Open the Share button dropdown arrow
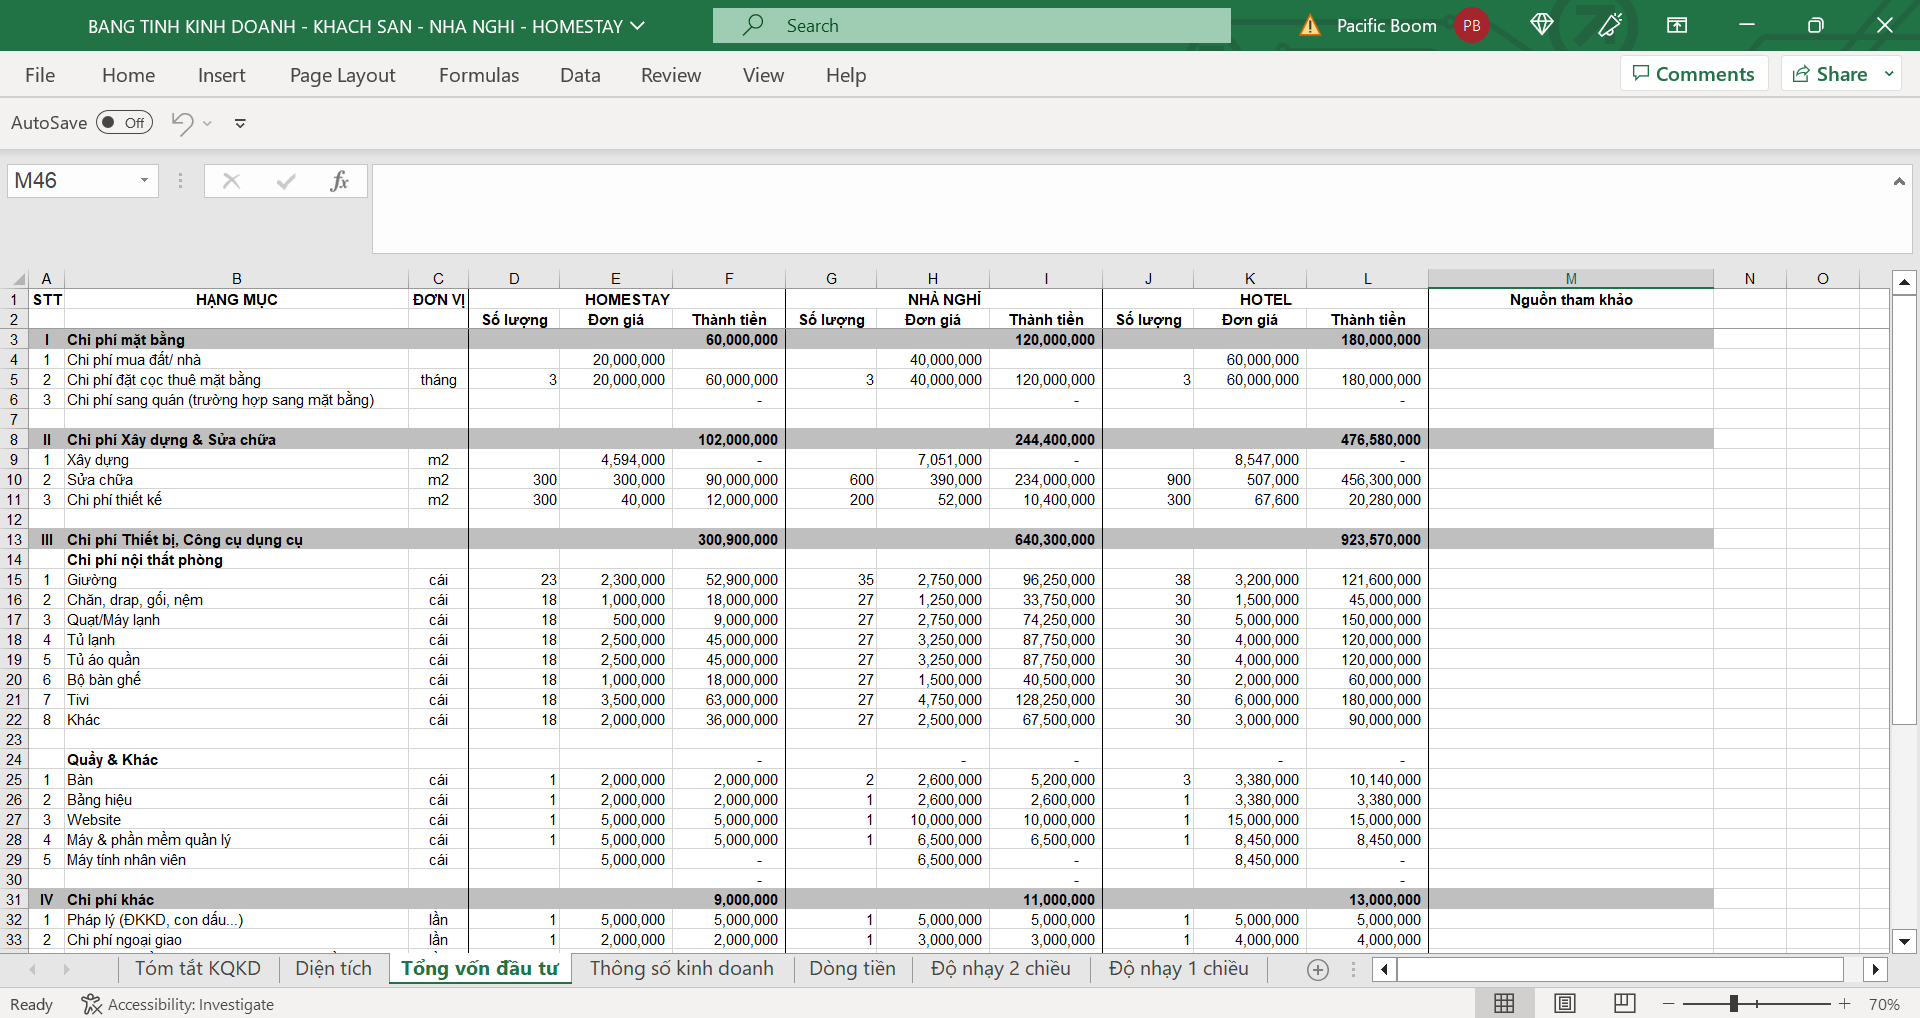This screenshot has width=1920, height=1018. pyautogui.click(x=1889, y=74)
